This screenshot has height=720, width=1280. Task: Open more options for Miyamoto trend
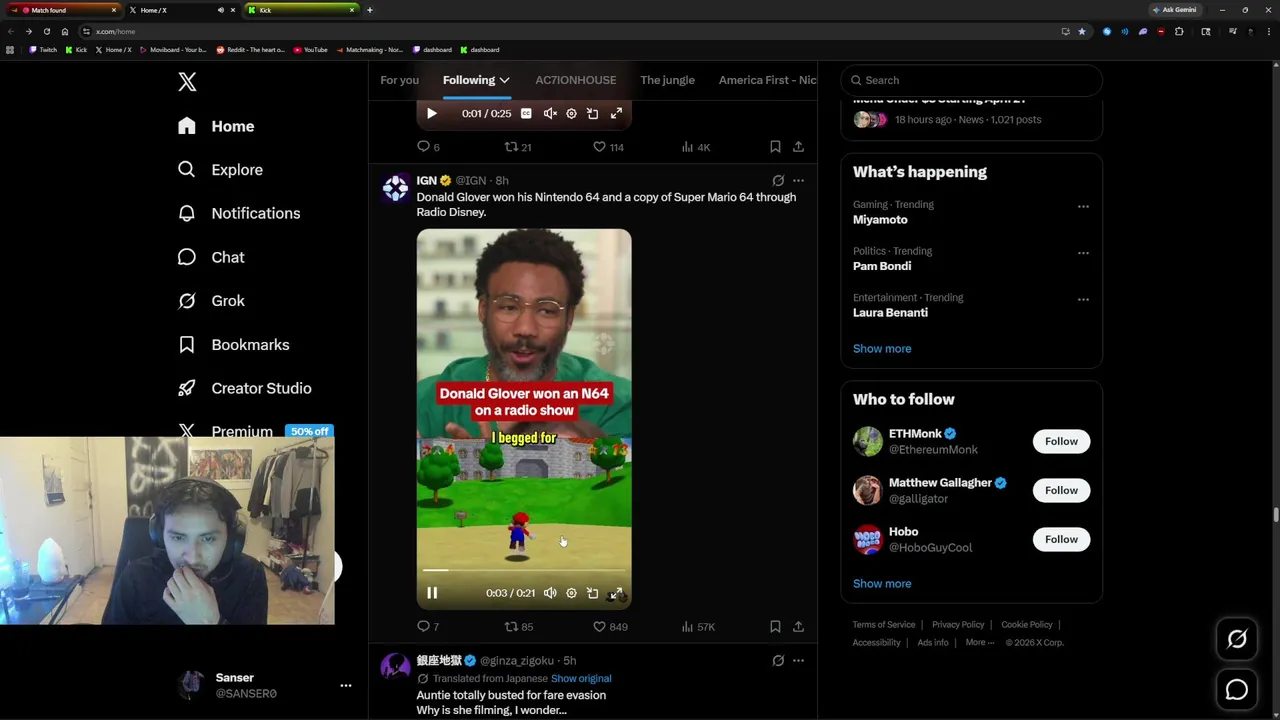click(1083, 206)
